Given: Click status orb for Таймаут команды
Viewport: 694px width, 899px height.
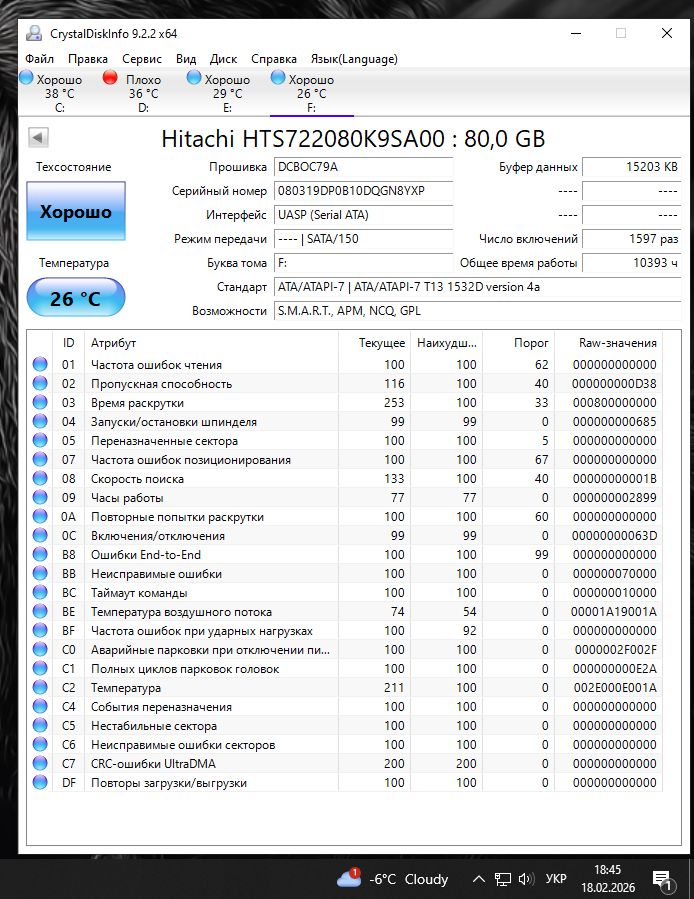Looking at the screenshot, I should pyautogui.click(x=40, y=592).
